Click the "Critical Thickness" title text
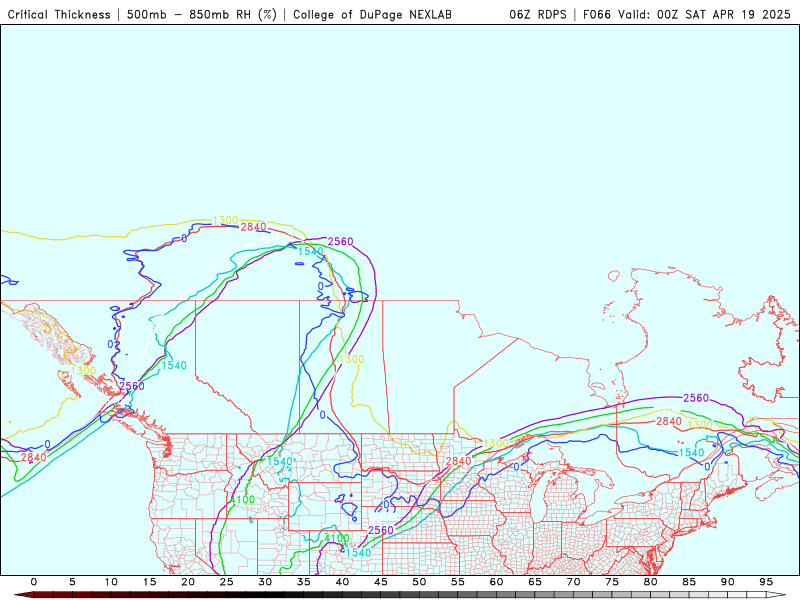The width and height of the screenshot is (800, 600). coord(59,15)
